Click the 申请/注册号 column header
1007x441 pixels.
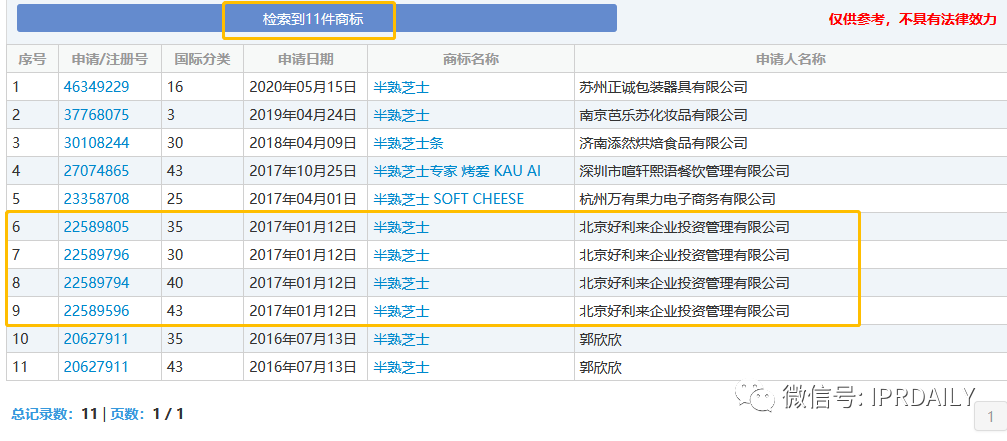tap(110, 60)
